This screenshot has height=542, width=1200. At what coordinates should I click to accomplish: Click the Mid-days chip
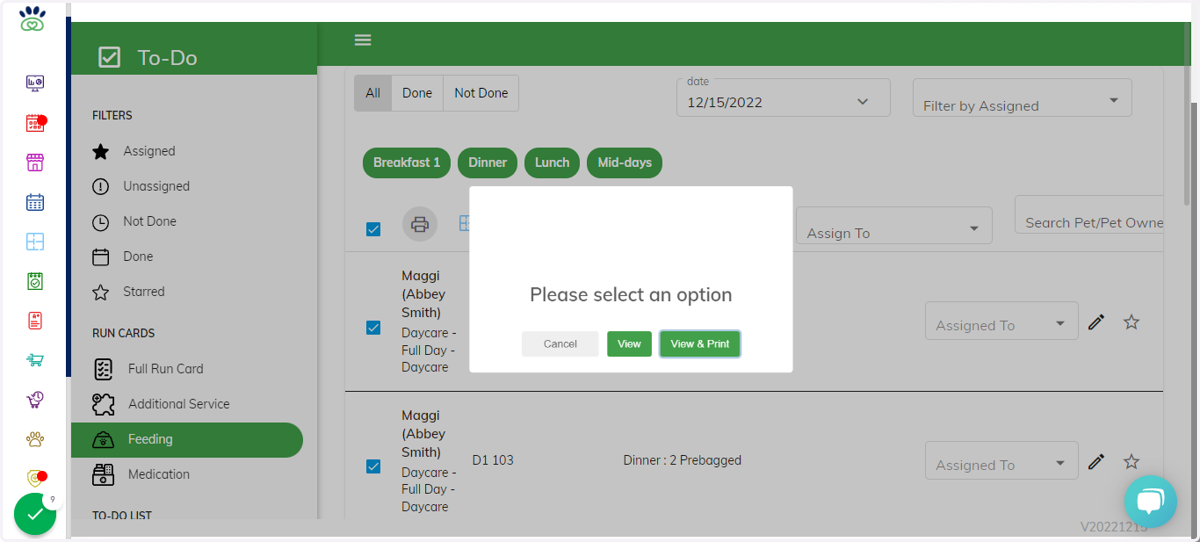coord(625,163)
